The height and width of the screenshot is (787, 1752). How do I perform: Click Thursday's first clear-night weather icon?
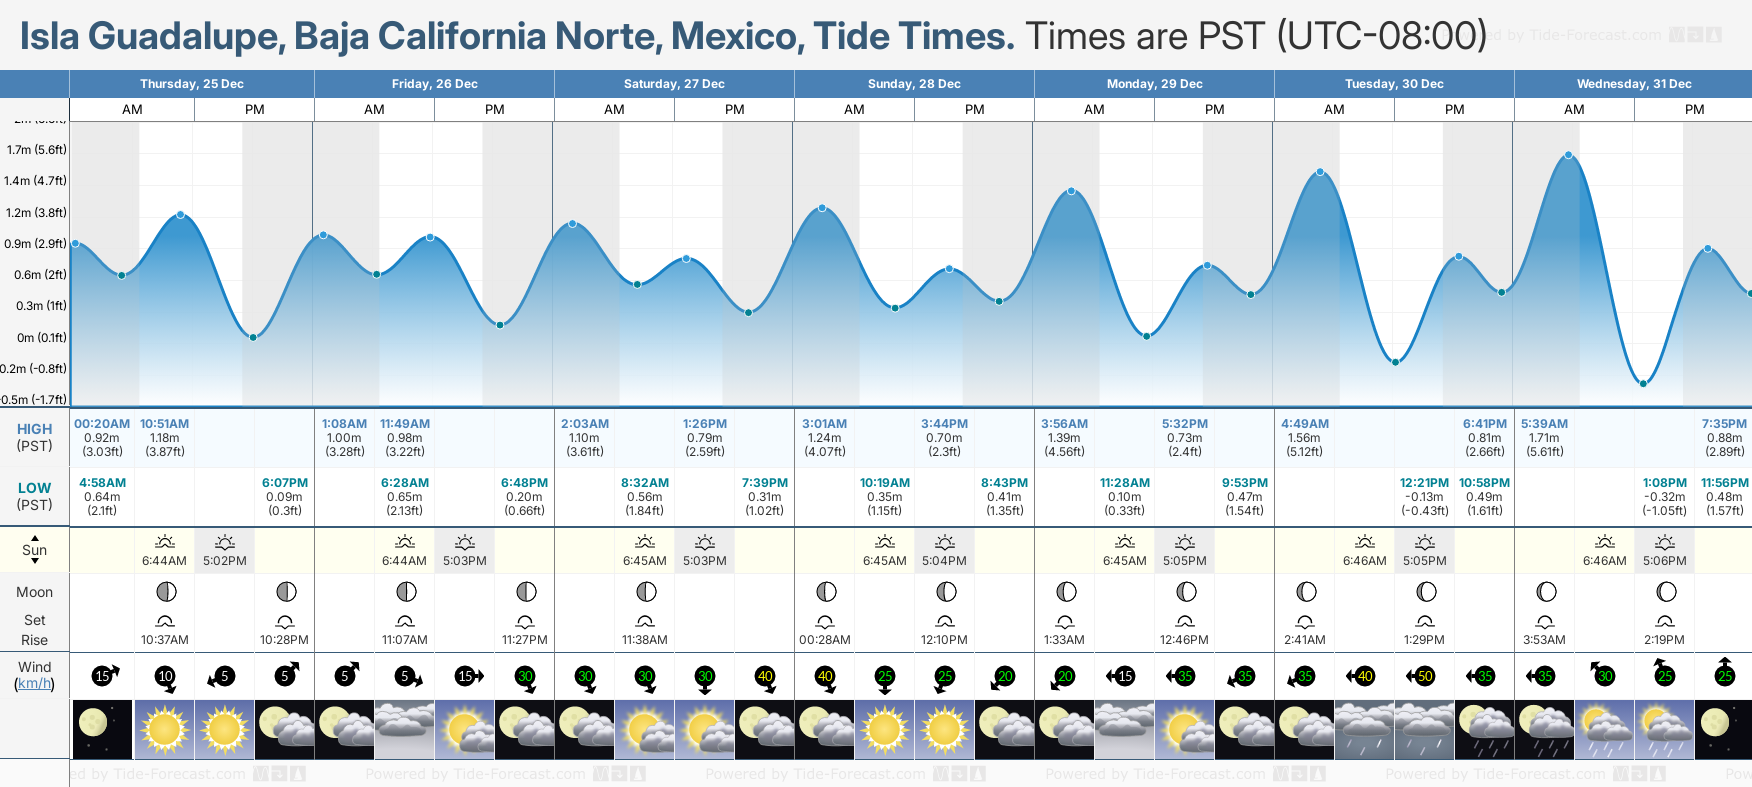click(102, 729)
